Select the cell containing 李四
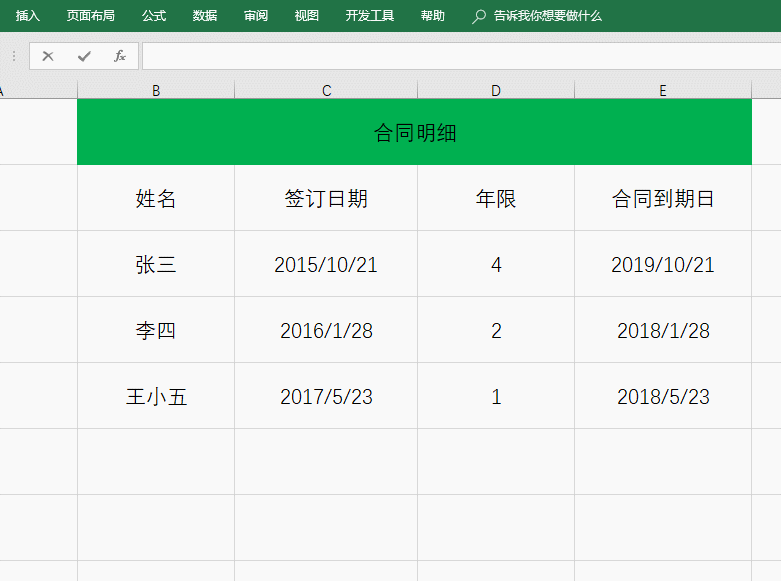This screenshot has height=581, width=781. pyautogui.click(x=156, y=330)
